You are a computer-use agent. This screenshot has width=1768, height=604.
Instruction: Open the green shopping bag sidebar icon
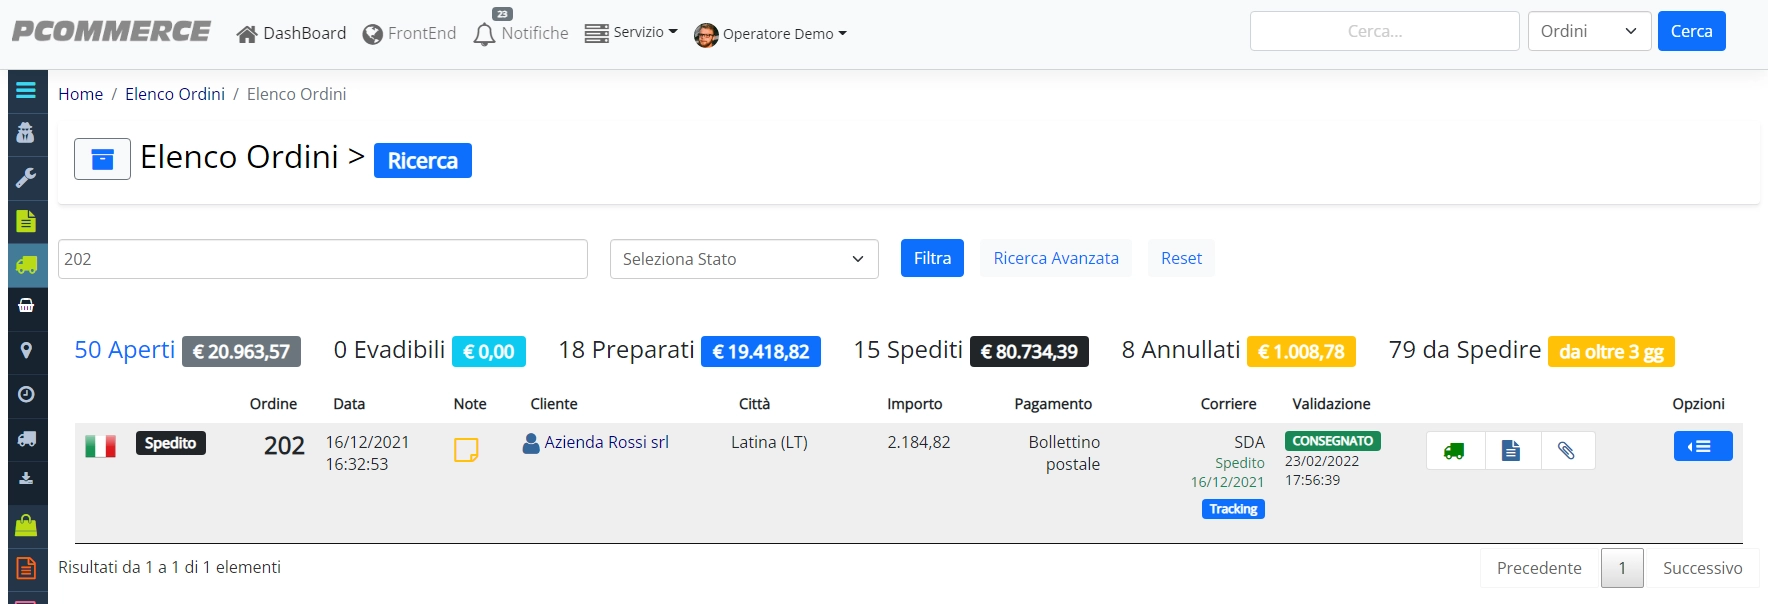pyautogui.click(x=26, y=524)
